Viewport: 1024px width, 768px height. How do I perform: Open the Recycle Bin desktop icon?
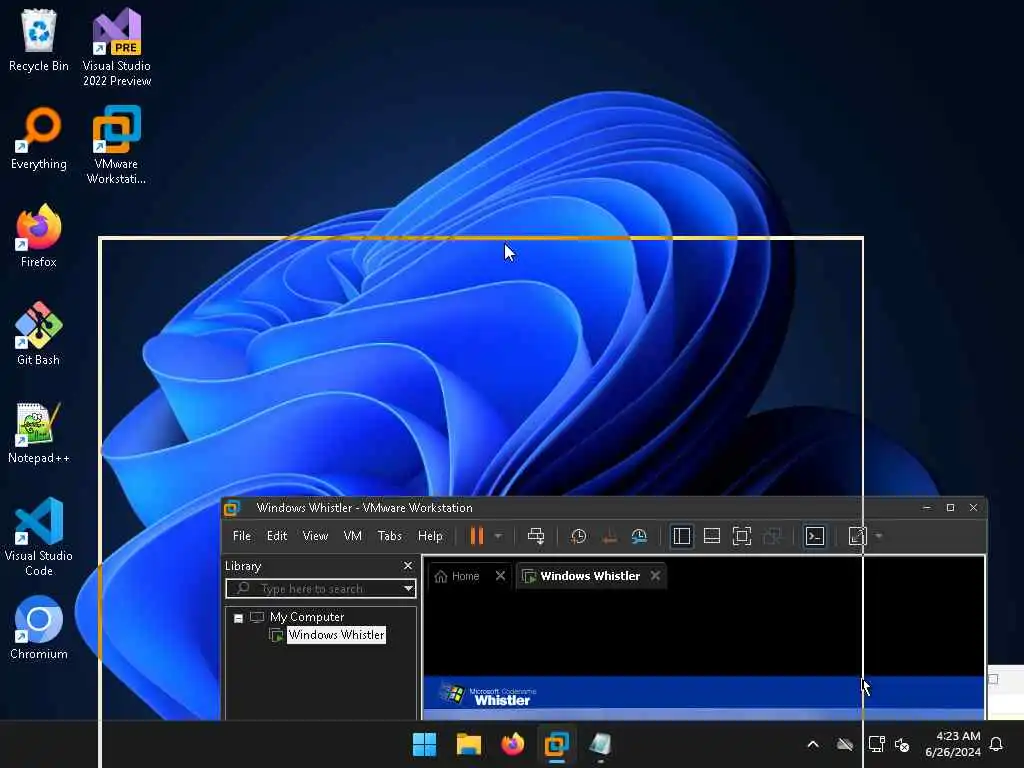click(x=39, y=40)
